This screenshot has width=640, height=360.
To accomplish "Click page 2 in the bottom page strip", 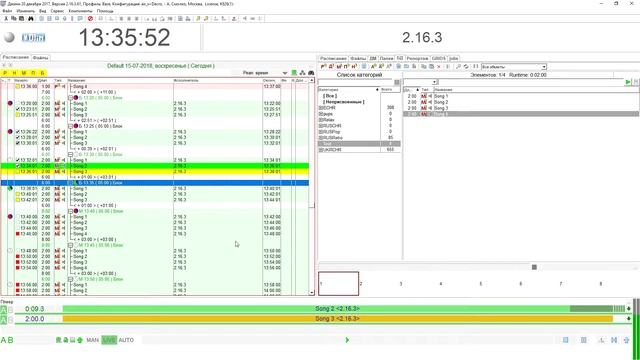I will 361,284.
